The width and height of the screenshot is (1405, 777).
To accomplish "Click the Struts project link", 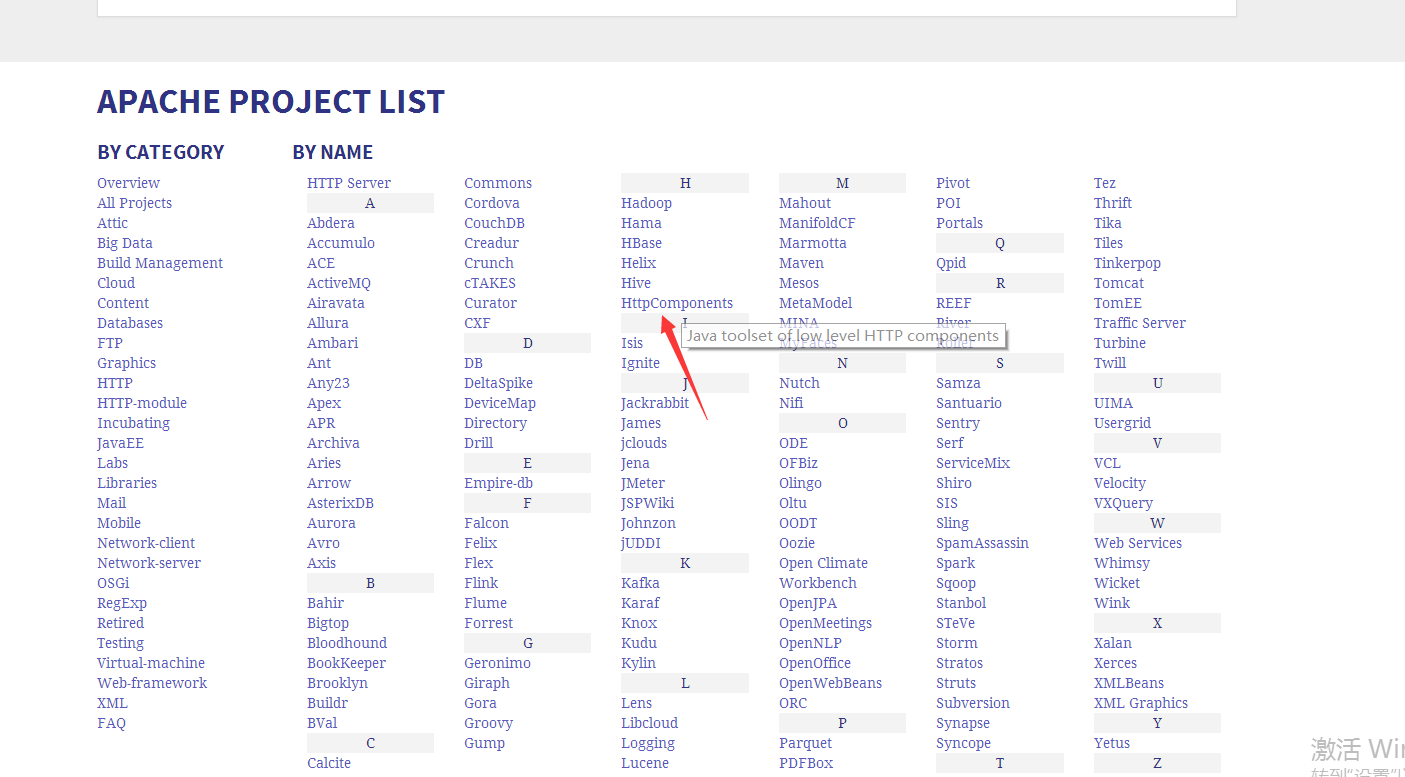I will (956, 683).
